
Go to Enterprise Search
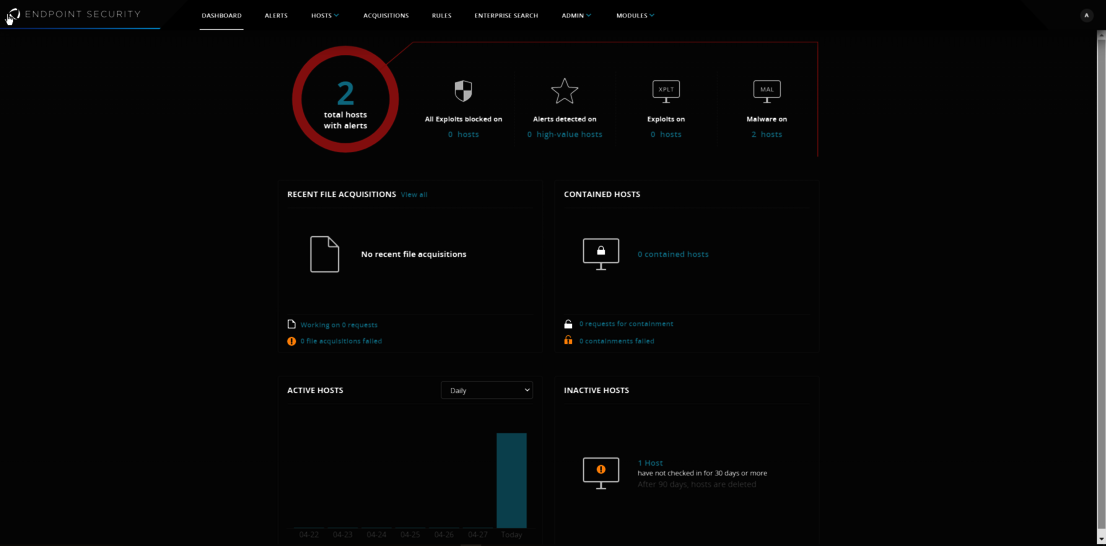coord(506,16)
